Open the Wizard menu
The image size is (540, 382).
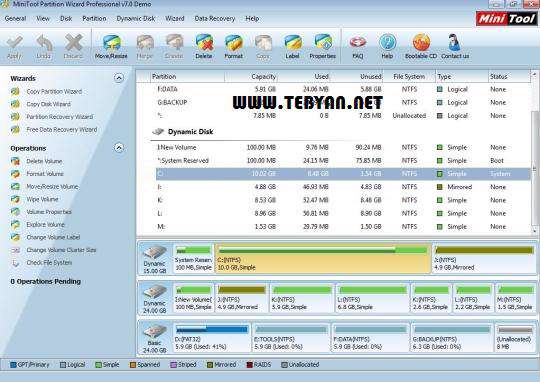(175, 19)
